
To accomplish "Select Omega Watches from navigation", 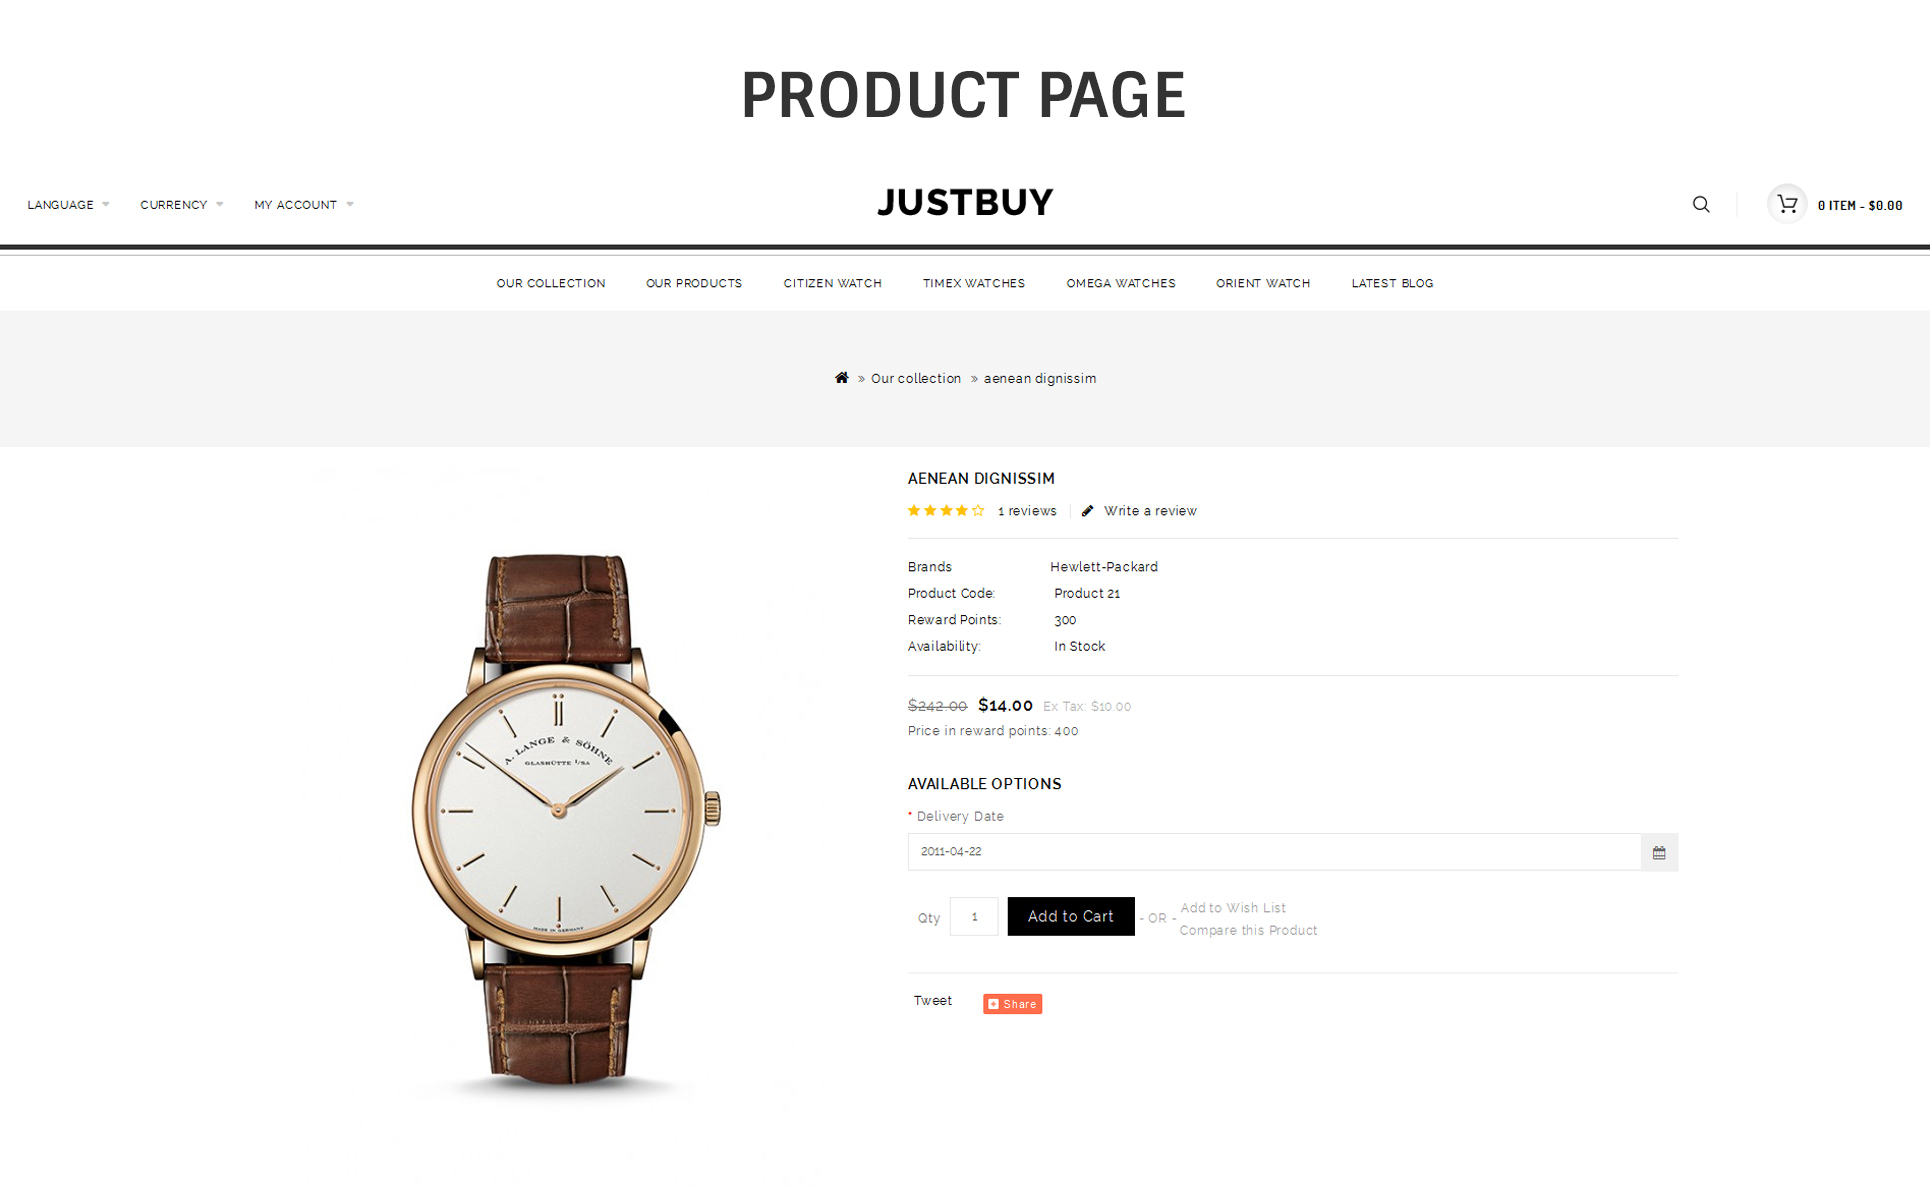I will [x=1121, y=283].
